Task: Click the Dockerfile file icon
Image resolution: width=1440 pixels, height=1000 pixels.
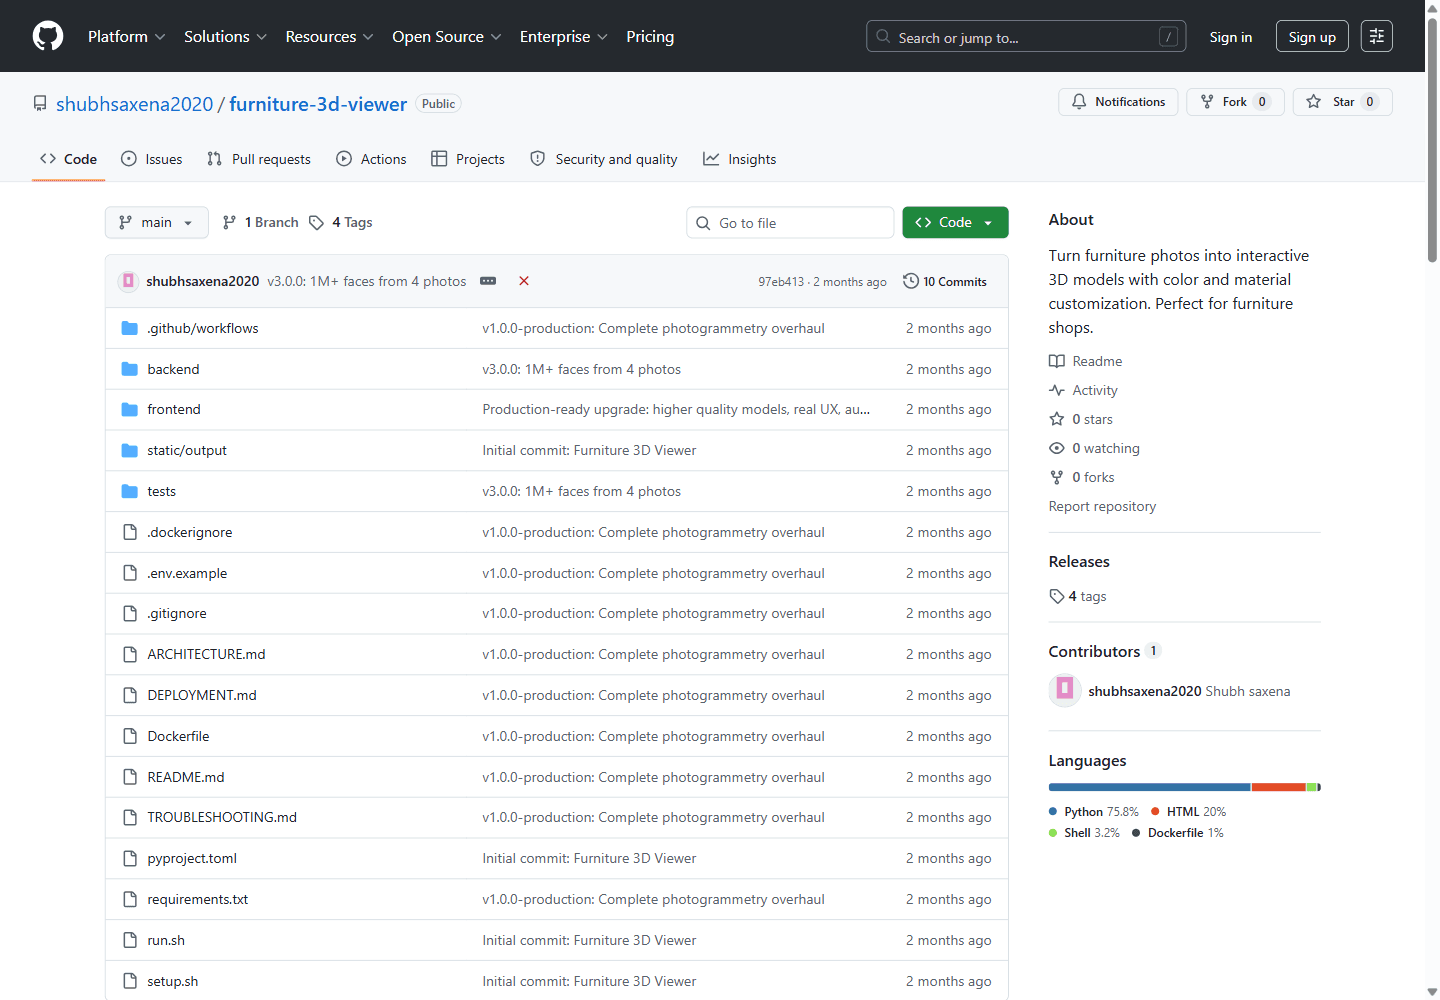Action: click(129, 736)
